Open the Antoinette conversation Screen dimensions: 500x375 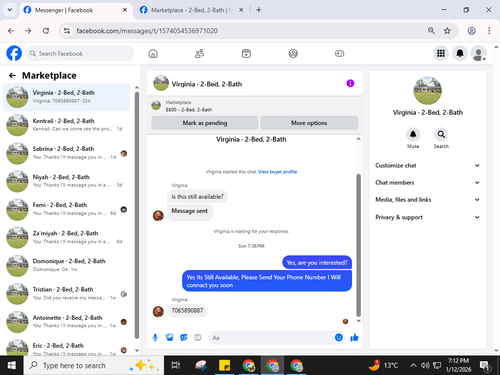[x=67, y=322]
